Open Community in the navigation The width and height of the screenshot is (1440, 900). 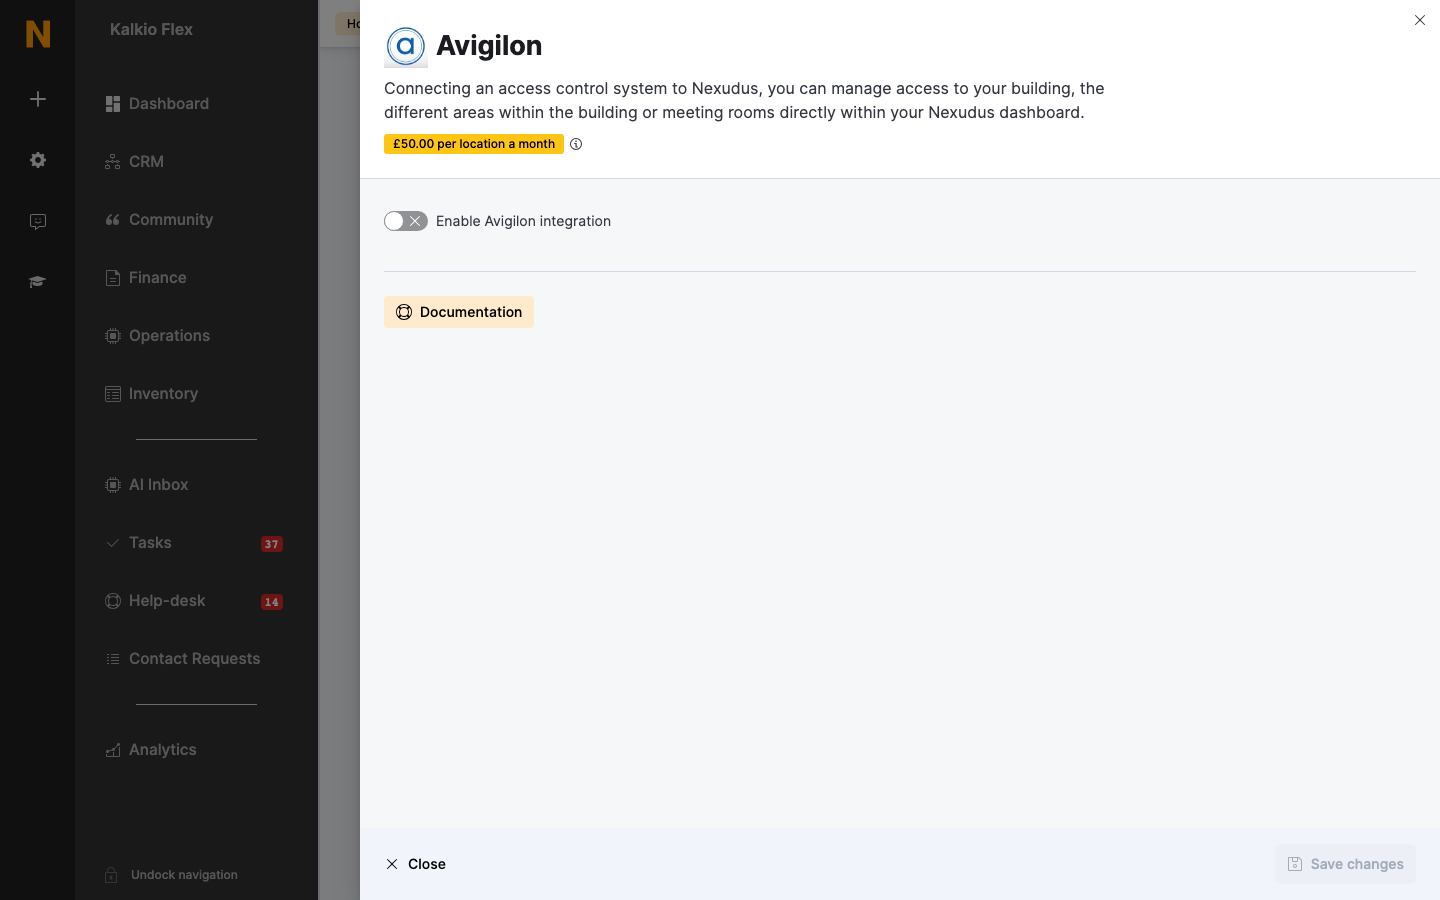coord(171,220)
